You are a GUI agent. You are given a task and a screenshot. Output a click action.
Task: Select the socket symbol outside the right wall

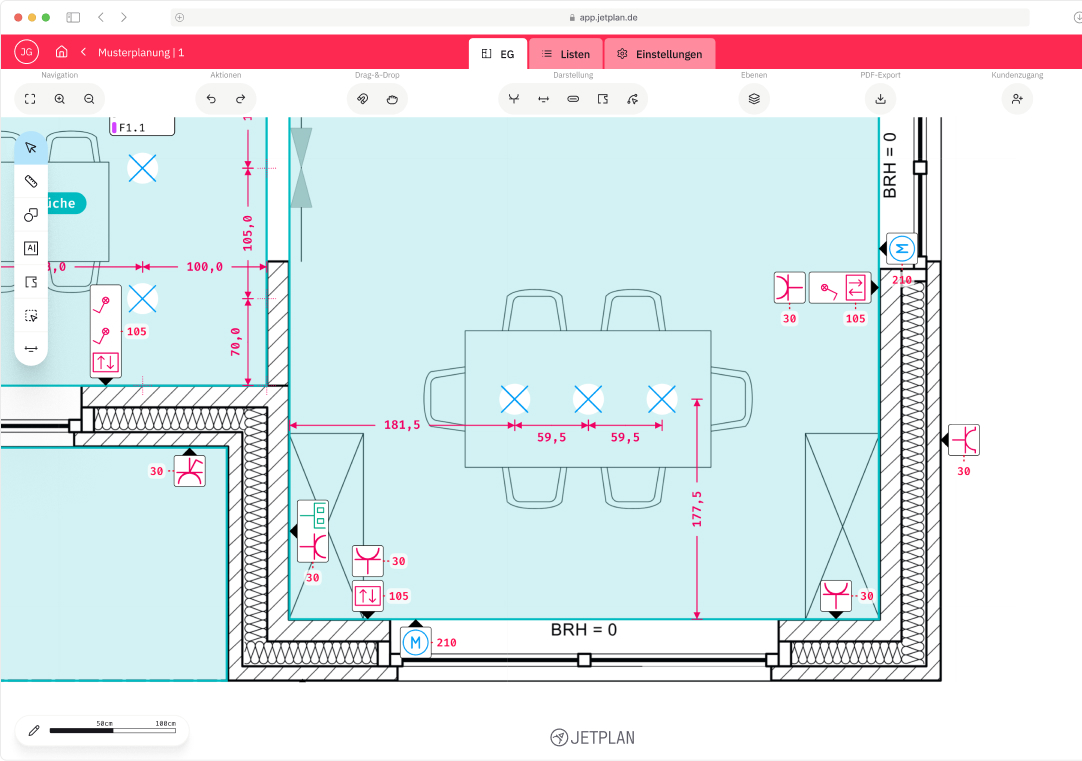pyautogui.click(x=964, y=440)
